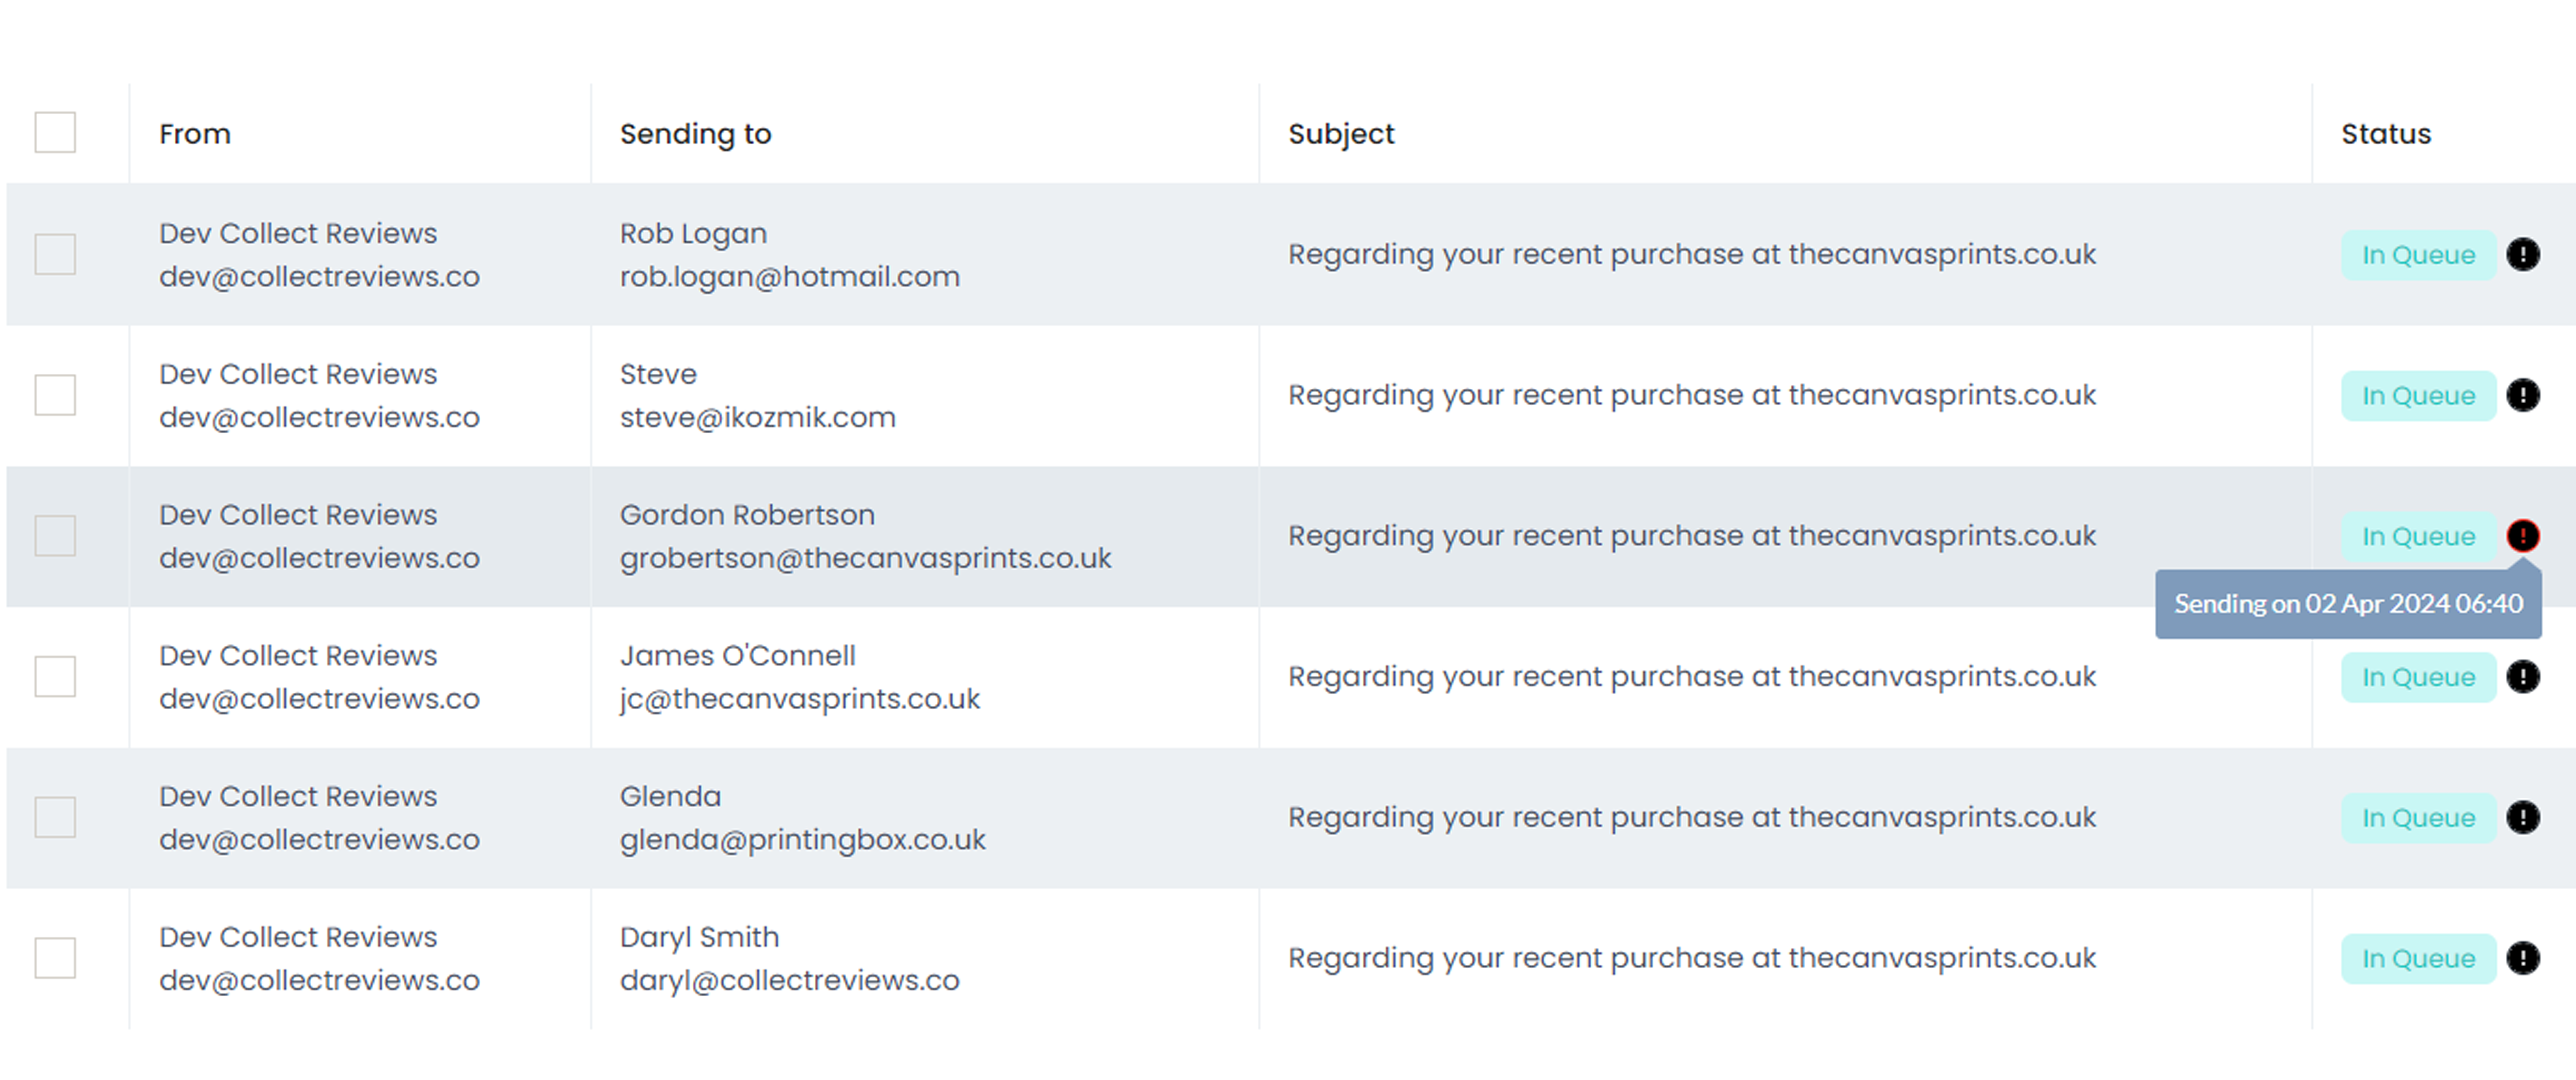2576x1080 pixels.
Task: Check the box next to Glenda's email
Action: pyautogui.click(x=55, y=817)
